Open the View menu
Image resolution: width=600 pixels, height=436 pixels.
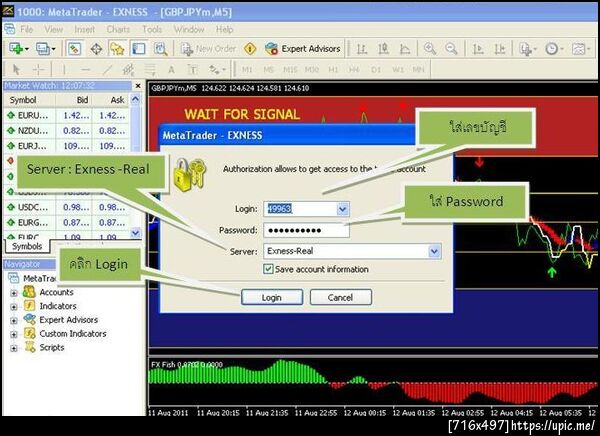(x=54, y=29)
